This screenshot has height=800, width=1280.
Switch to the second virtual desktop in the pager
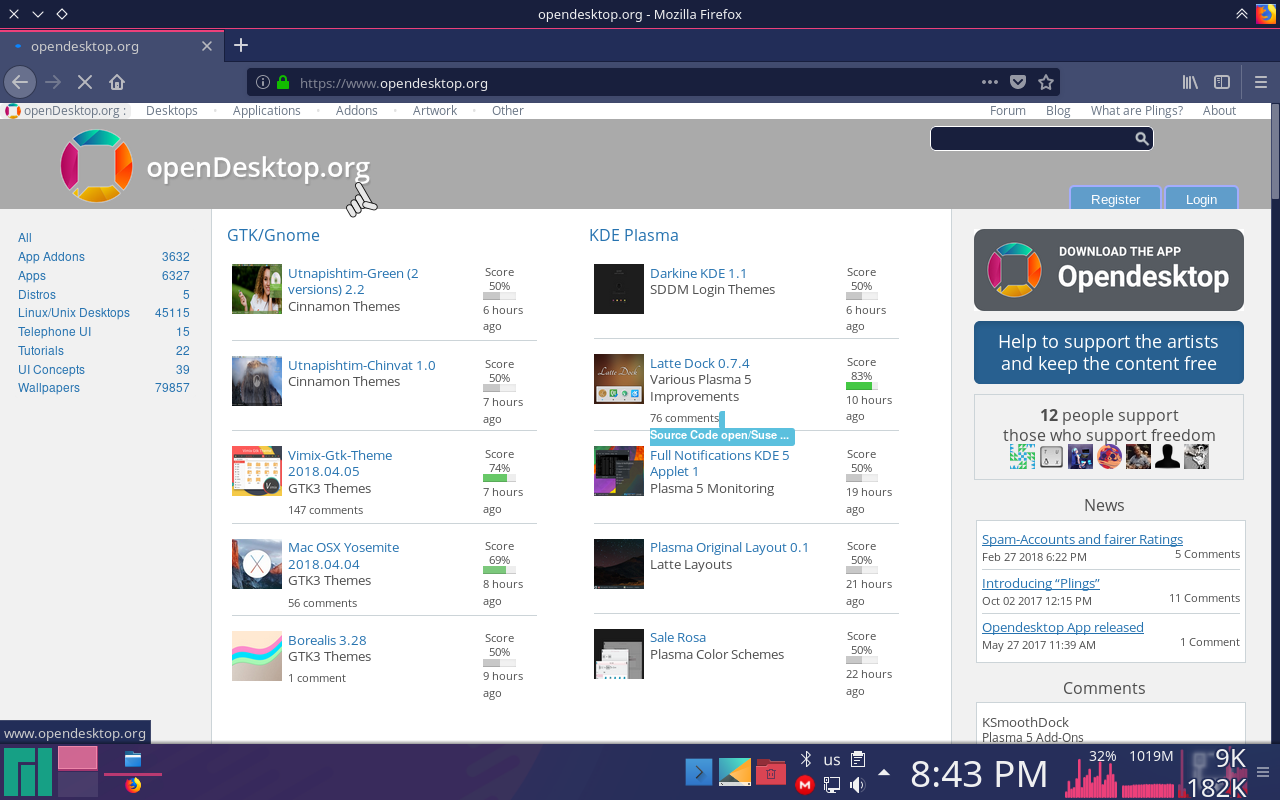pos(78,784)
